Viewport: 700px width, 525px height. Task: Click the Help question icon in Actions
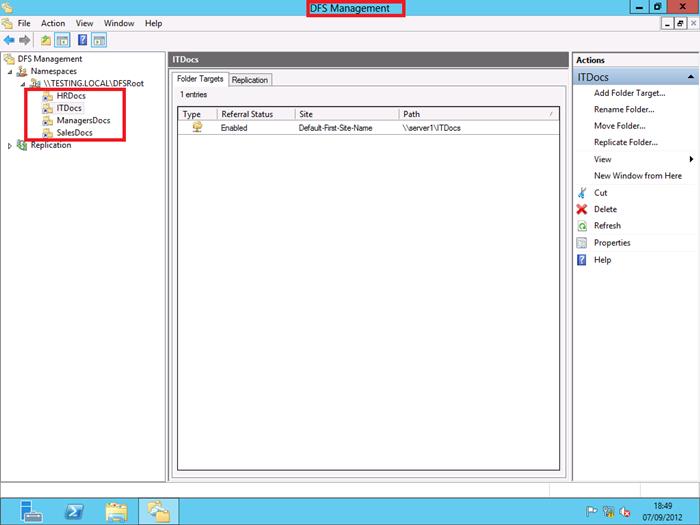pyautogui.click(x=582, y=260)
